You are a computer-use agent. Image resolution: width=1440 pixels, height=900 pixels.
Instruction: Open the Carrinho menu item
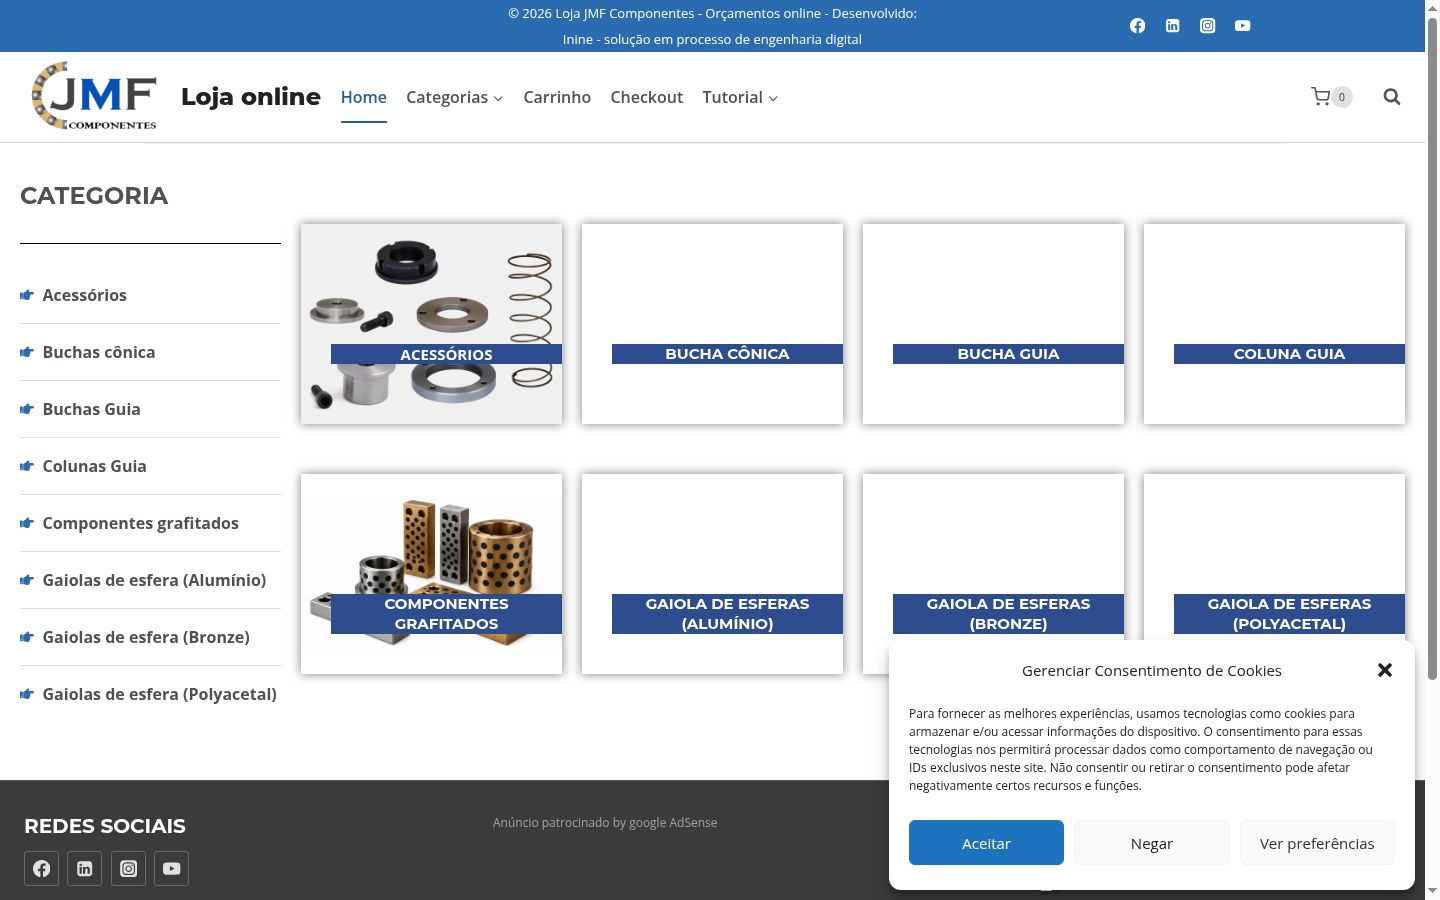coord(557,97)
